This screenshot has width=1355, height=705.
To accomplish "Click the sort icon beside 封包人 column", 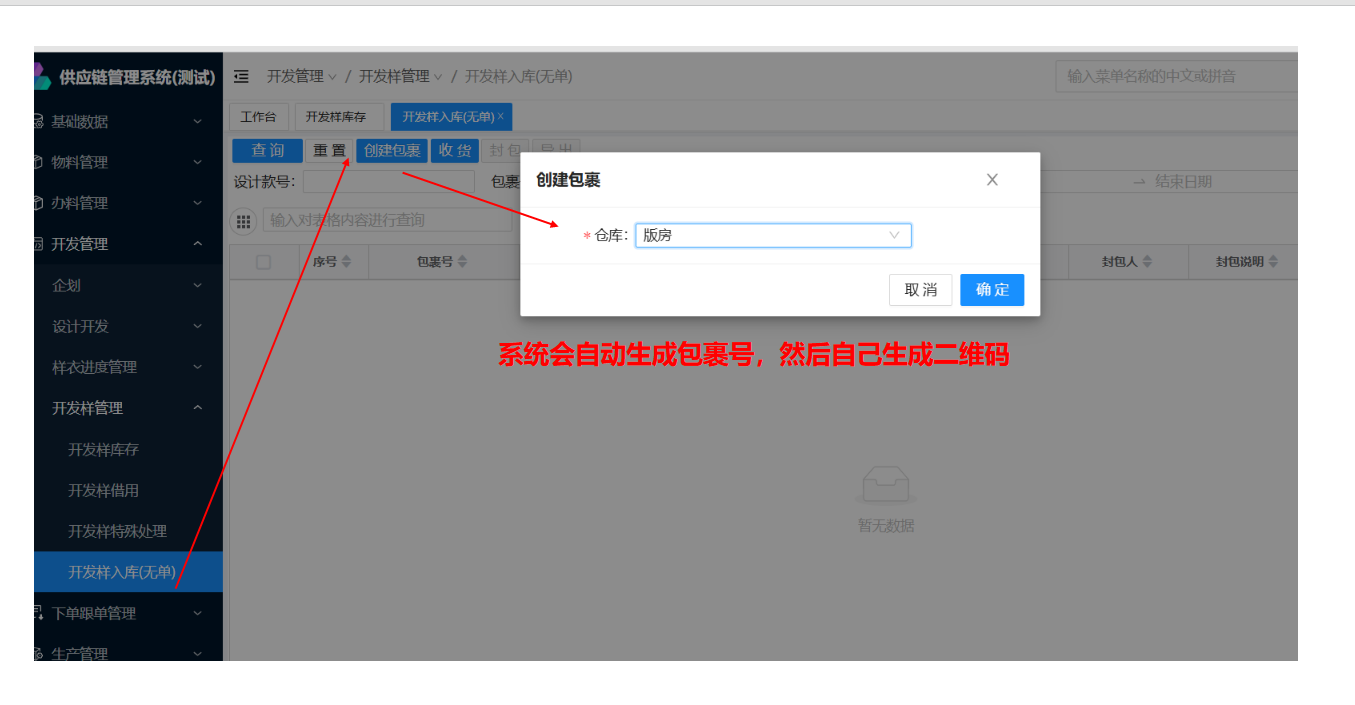I will pos(1147,262).
